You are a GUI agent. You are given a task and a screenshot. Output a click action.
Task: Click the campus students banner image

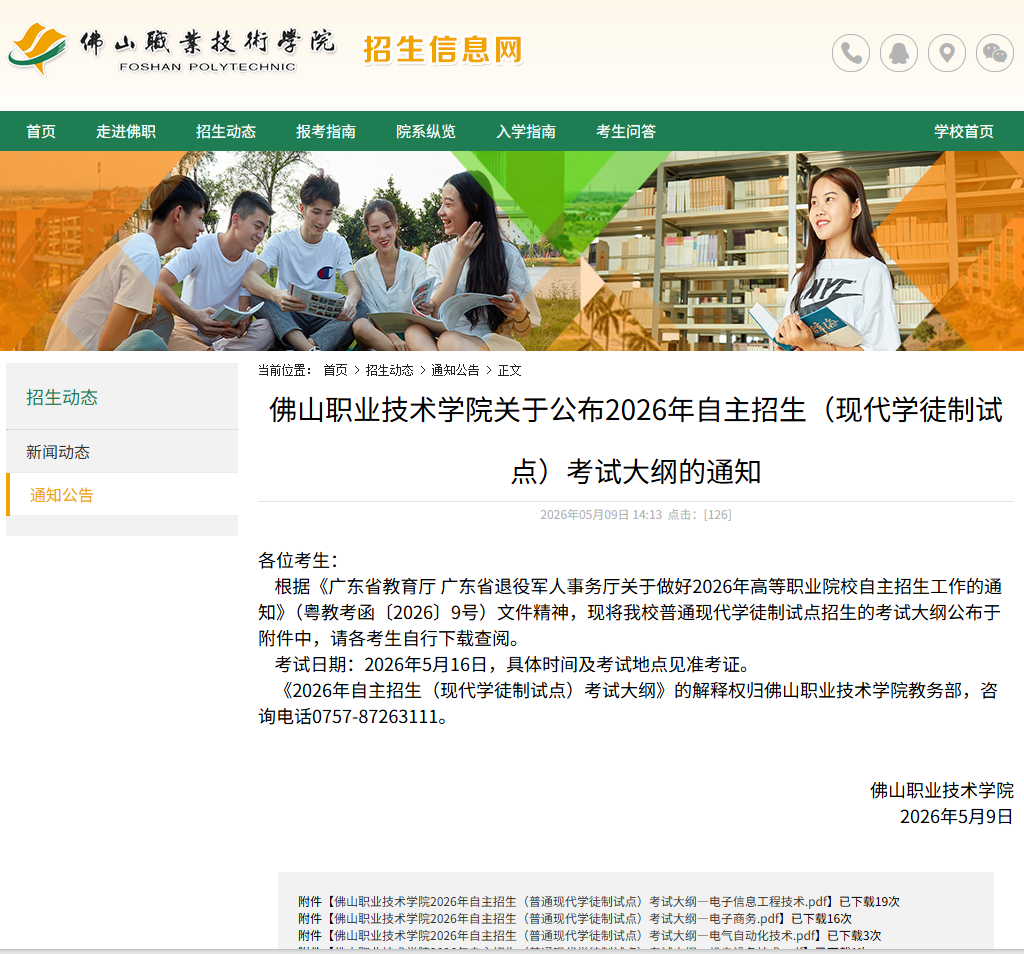[512, 251]
